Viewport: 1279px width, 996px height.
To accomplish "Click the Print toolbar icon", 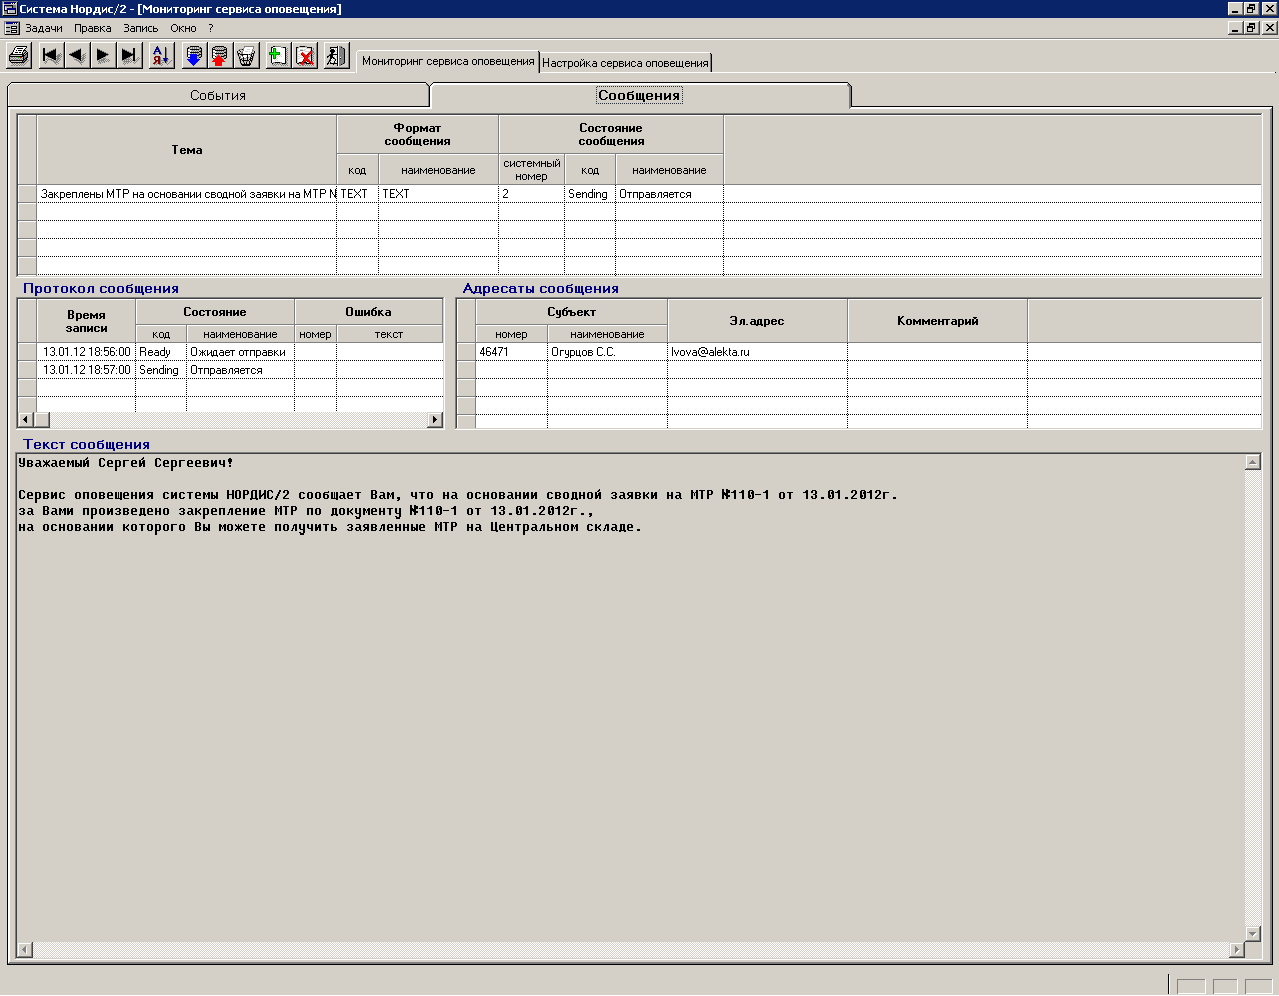I will click(19, 55).
